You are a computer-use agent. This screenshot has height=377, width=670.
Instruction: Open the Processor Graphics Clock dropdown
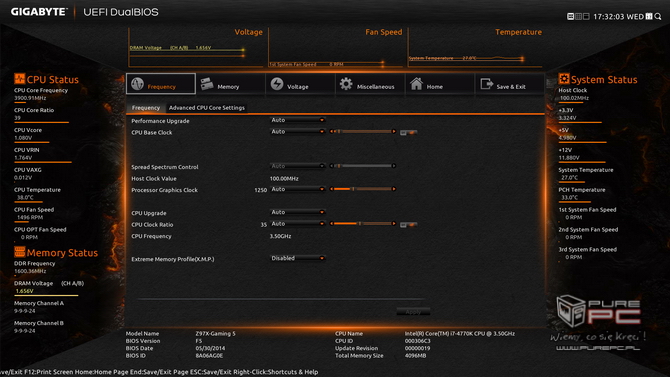coord(297,189)
